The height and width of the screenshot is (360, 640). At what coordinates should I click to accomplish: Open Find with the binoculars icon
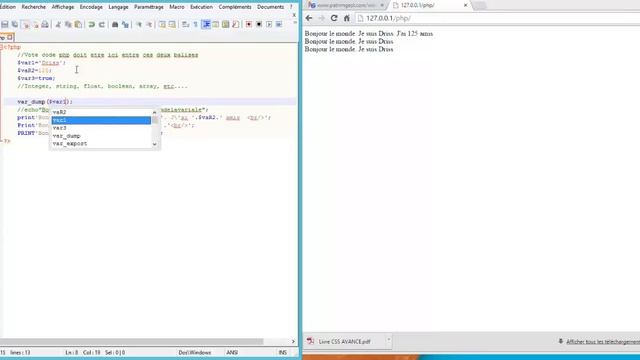click(115, 24)
